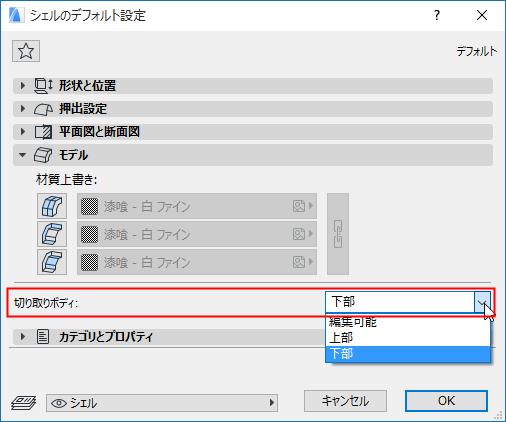Select 上部 from the dropdown list

(408, 338)
